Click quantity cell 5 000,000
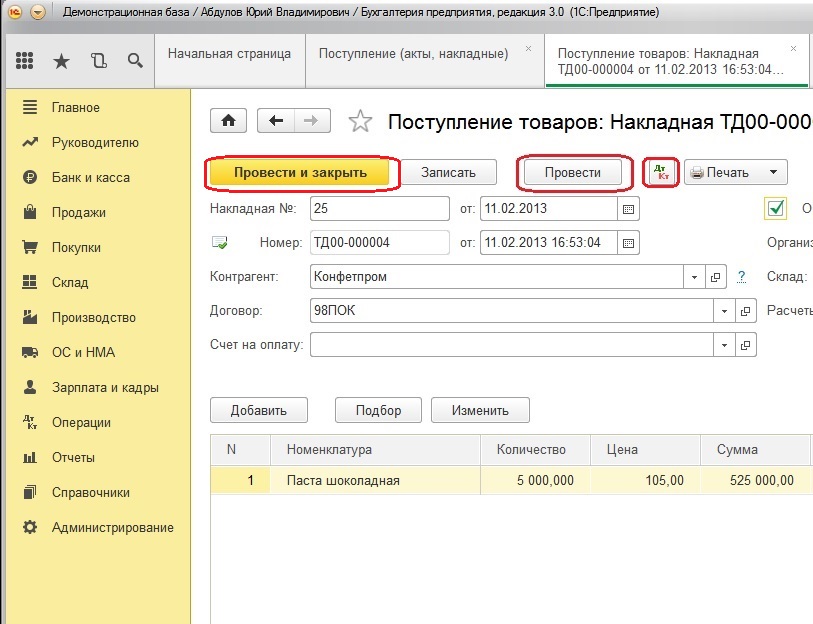813x624 pixels. 535,480
